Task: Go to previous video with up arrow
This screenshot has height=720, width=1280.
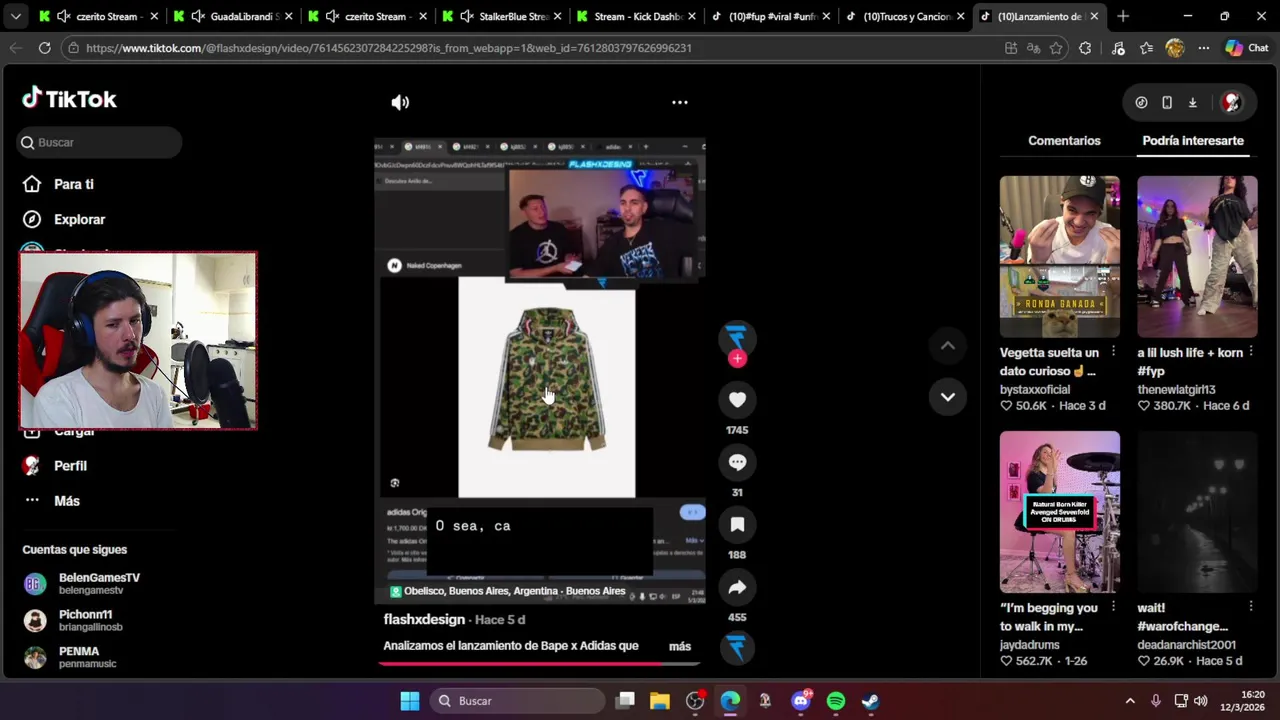Action: coord(947,346)
